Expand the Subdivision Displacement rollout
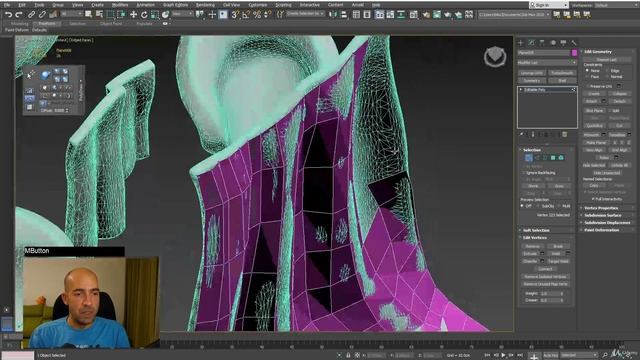The image size is (640, 360). tap(608, 223)
